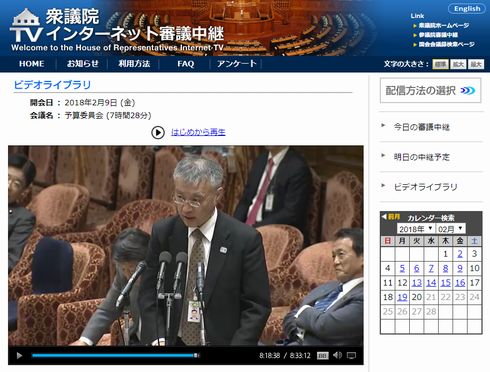490x372 pixels.
Task: Set text size to 標準
Action: pyautogui.click(x=440, y=64)
